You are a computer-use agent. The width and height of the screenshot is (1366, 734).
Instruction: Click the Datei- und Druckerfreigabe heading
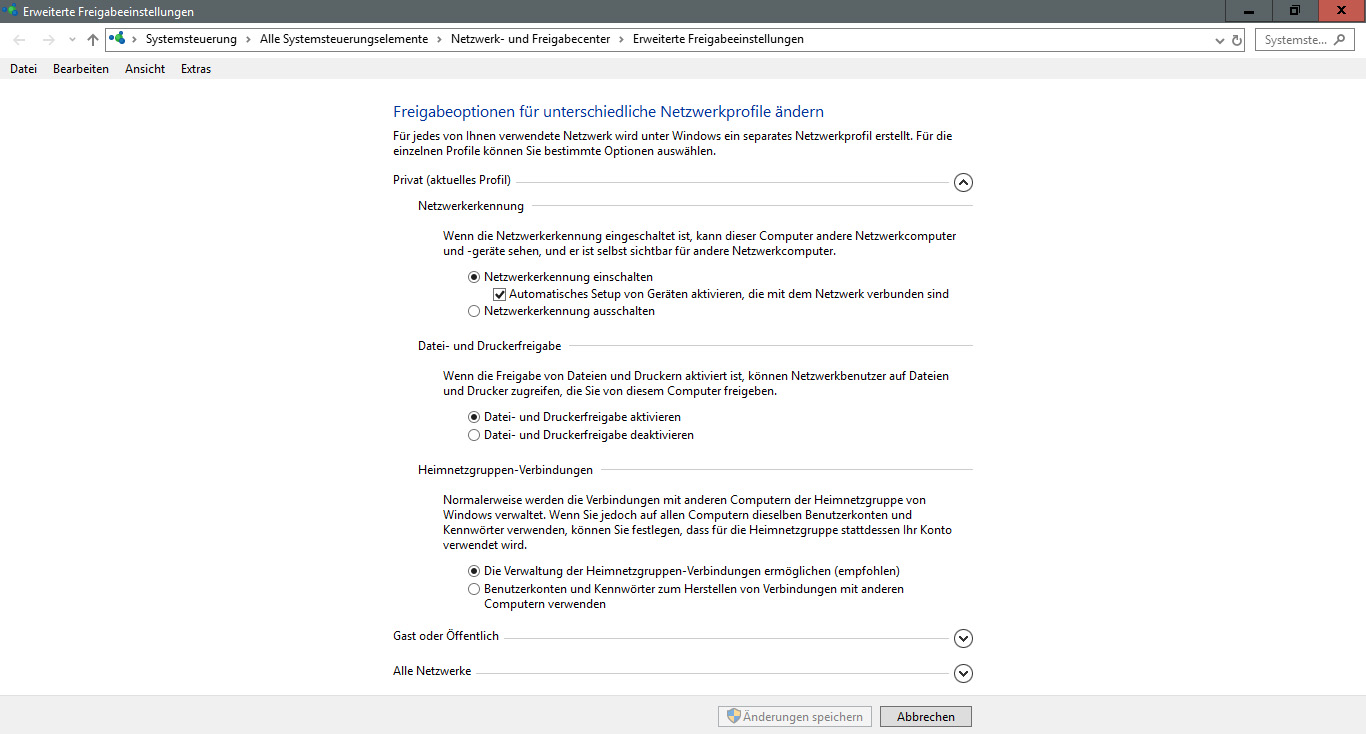489,345
